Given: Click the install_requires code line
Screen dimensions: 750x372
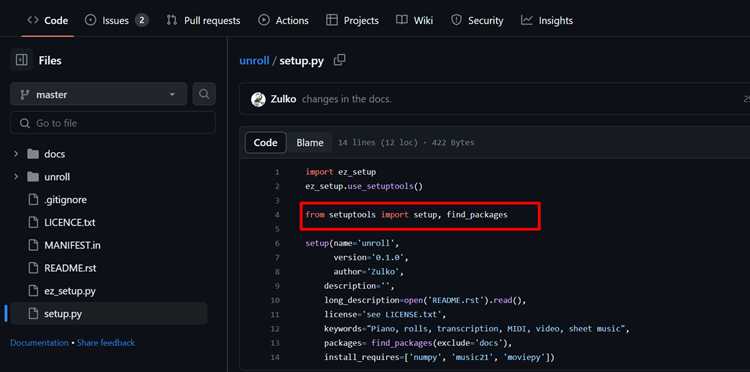Looking at the screenshot, I should (x=439, y=357).
